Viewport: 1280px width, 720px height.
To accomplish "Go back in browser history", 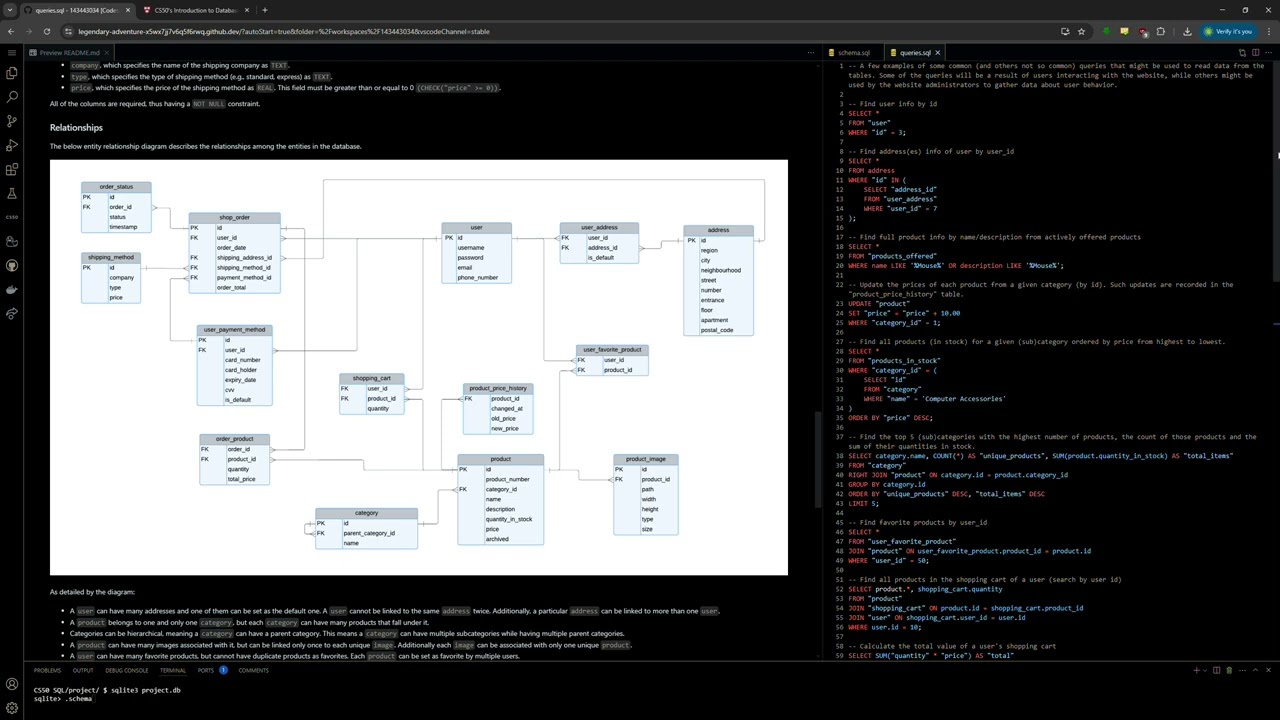I will (11, 31).
